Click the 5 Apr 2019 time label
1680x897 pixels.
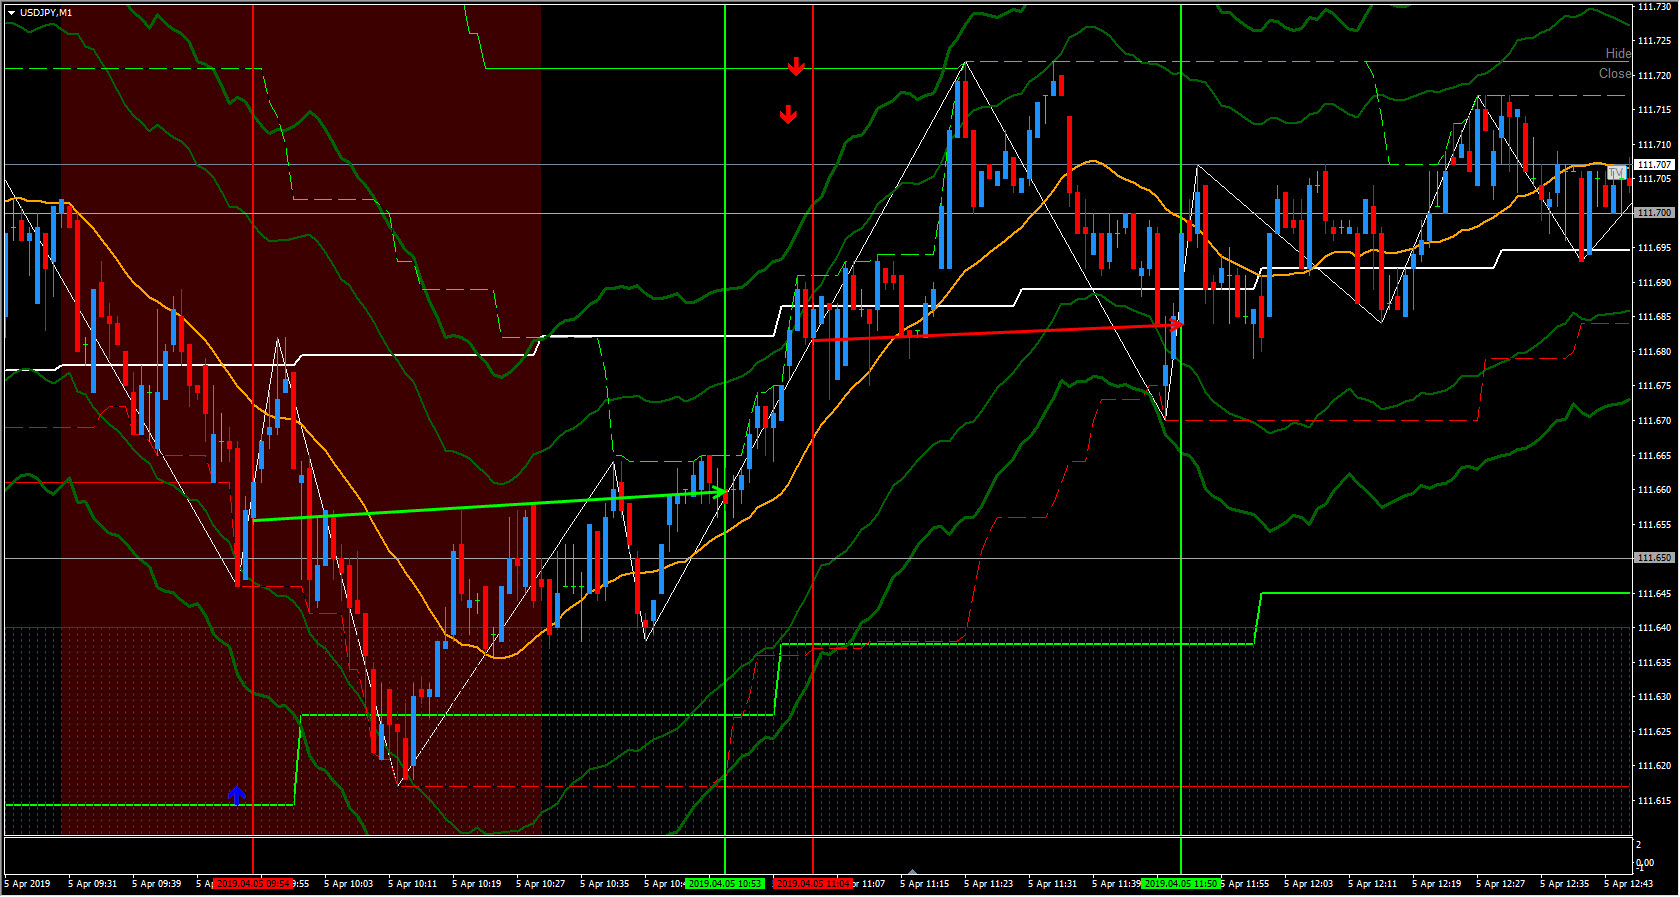27,884
